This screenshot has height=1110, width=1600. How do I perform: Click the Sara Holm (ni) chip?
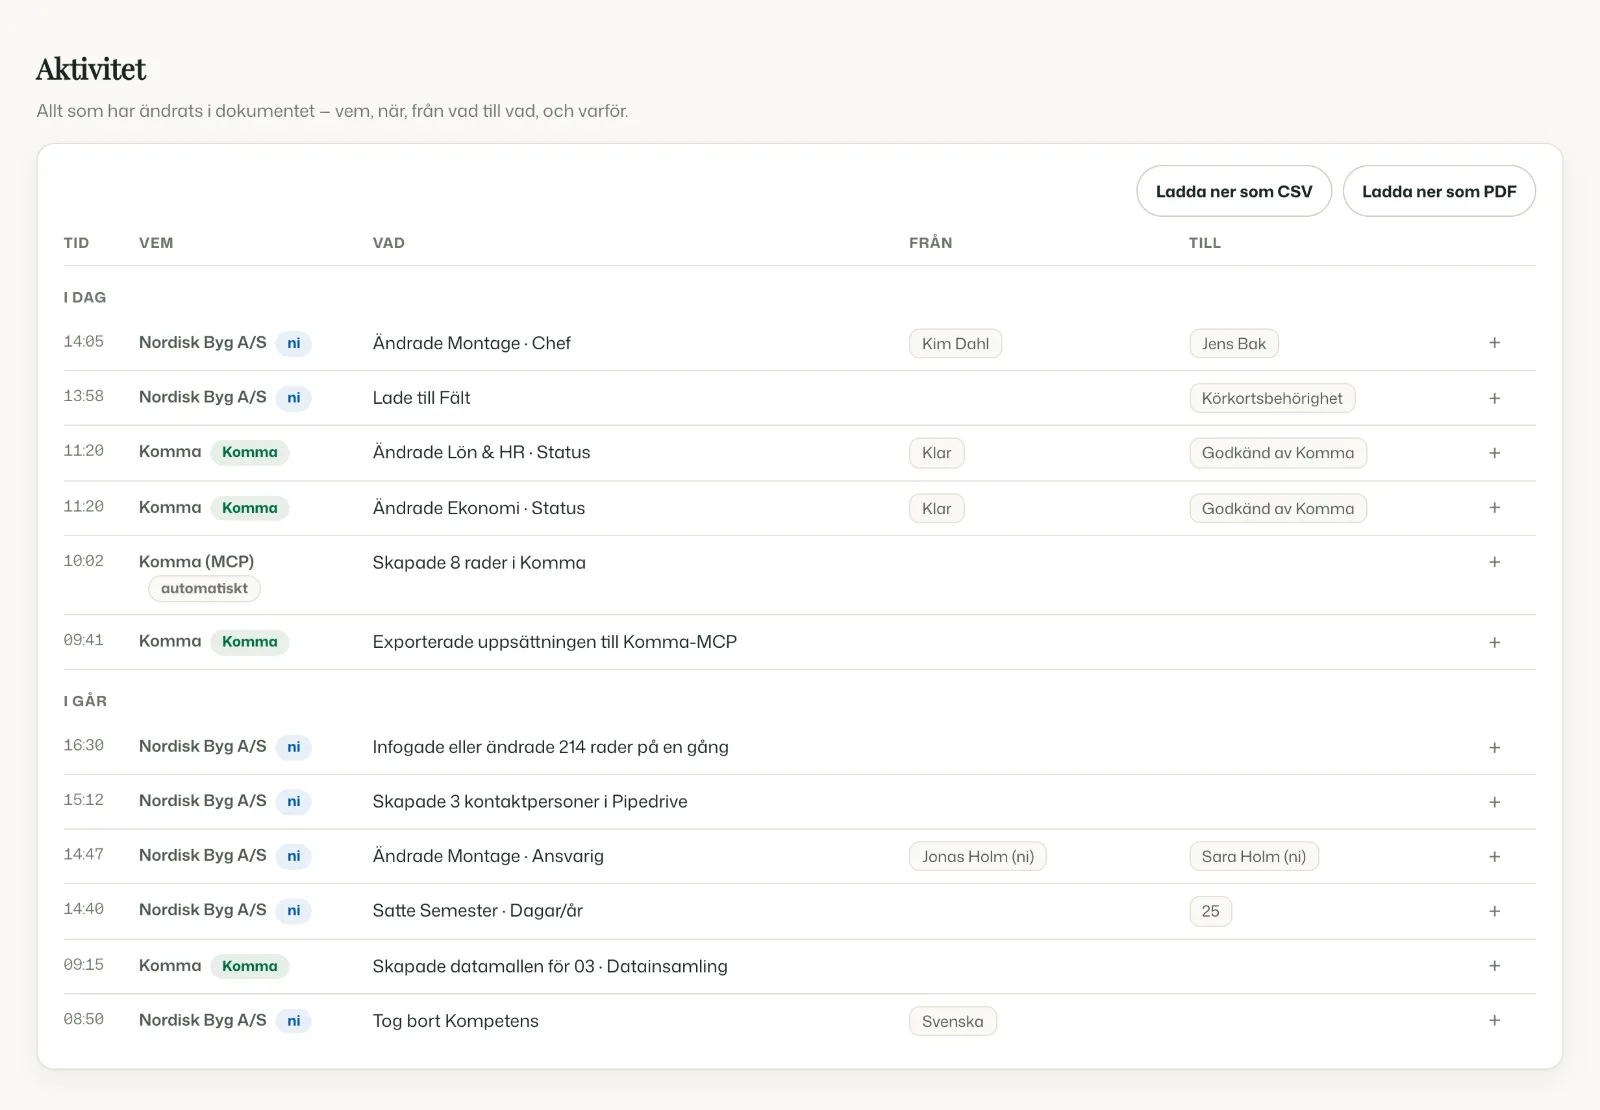coord(1254,856)
